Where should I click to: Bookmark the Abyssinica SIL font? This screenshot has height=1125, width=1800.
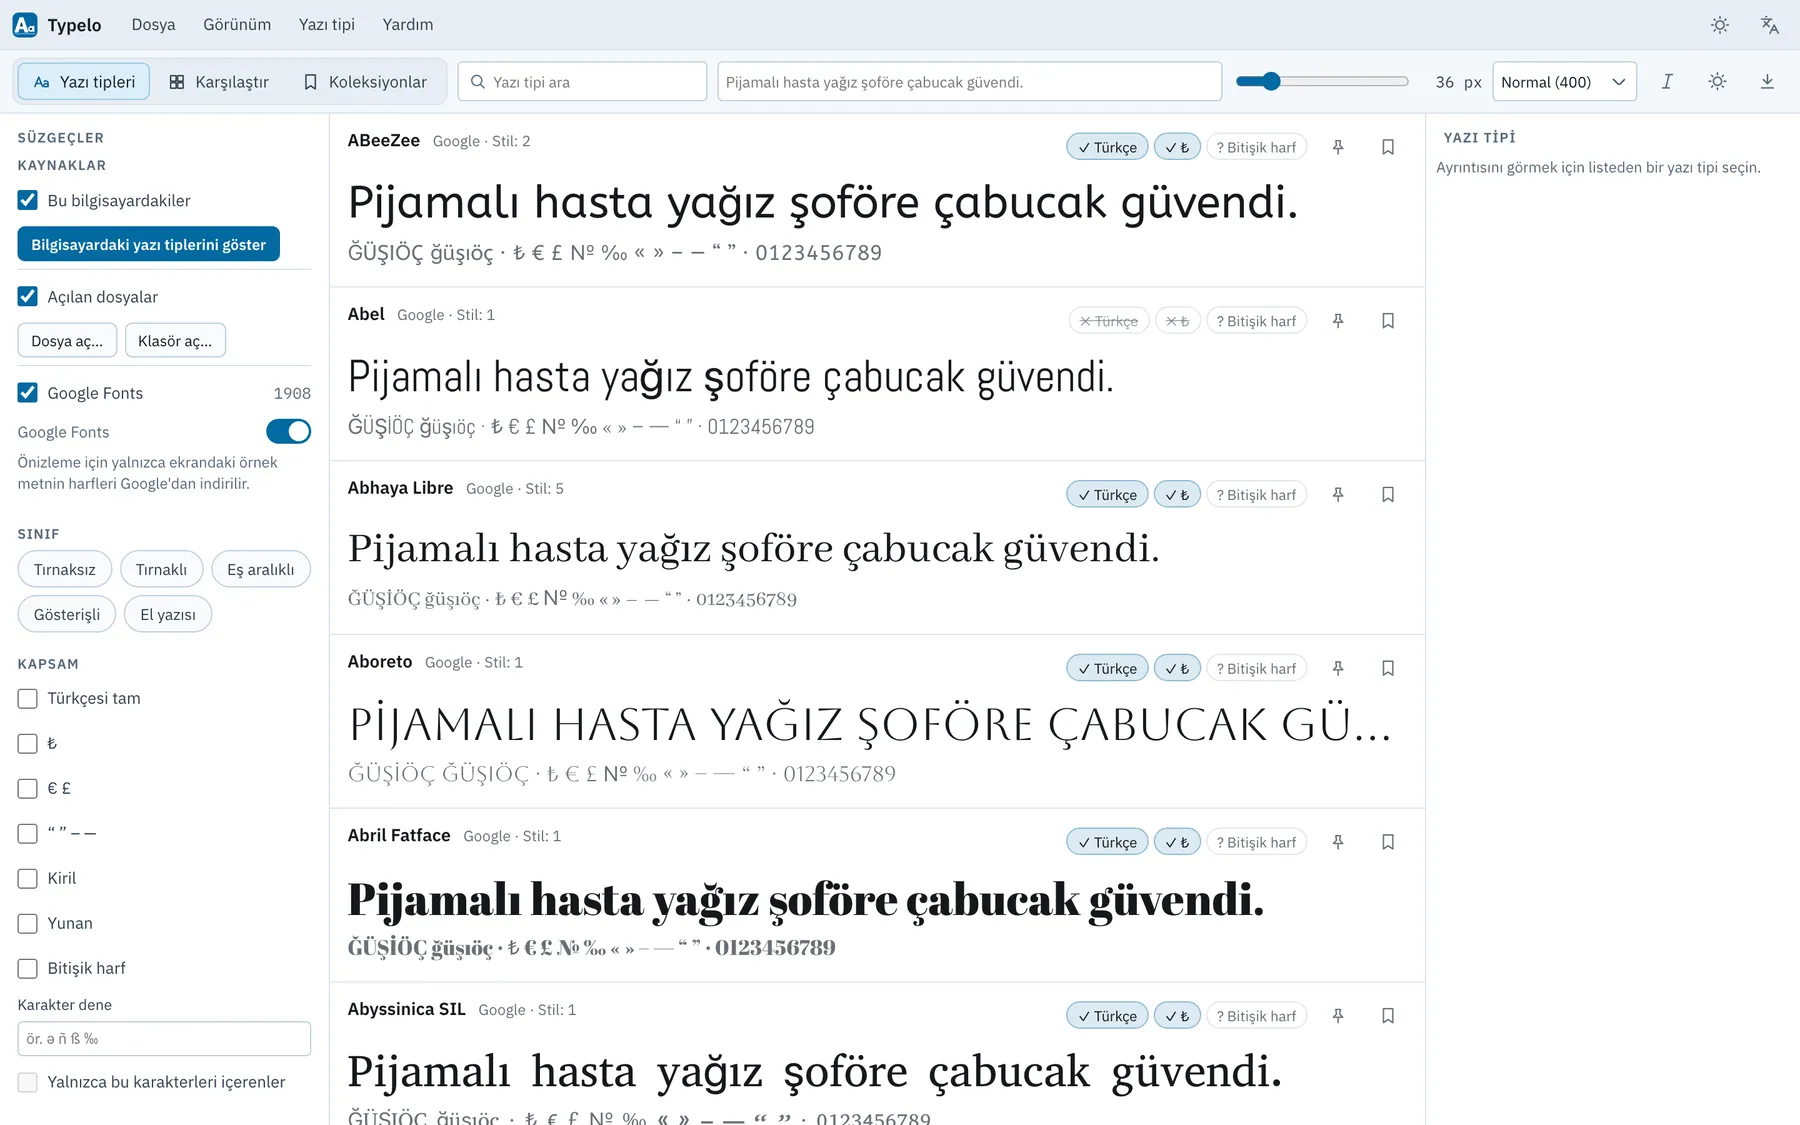coord(1388,1016)
